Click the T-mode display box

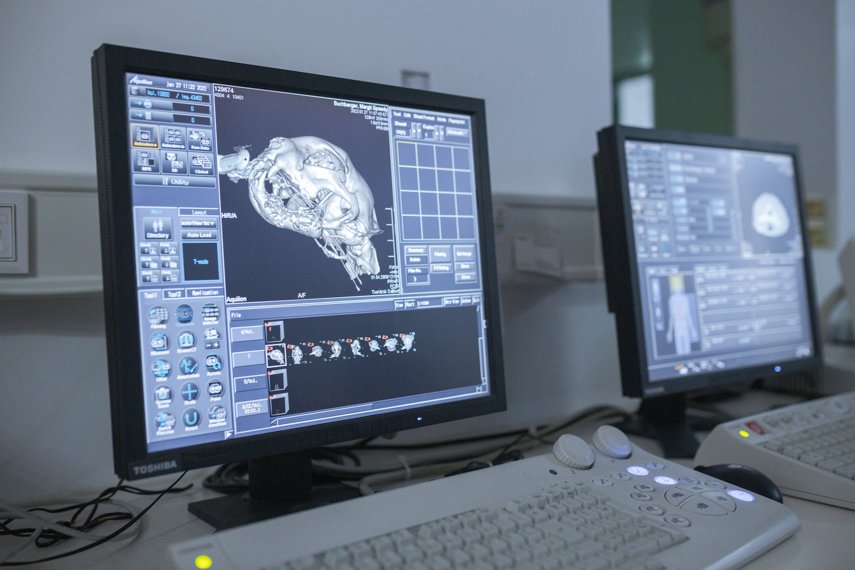point(201,262)
